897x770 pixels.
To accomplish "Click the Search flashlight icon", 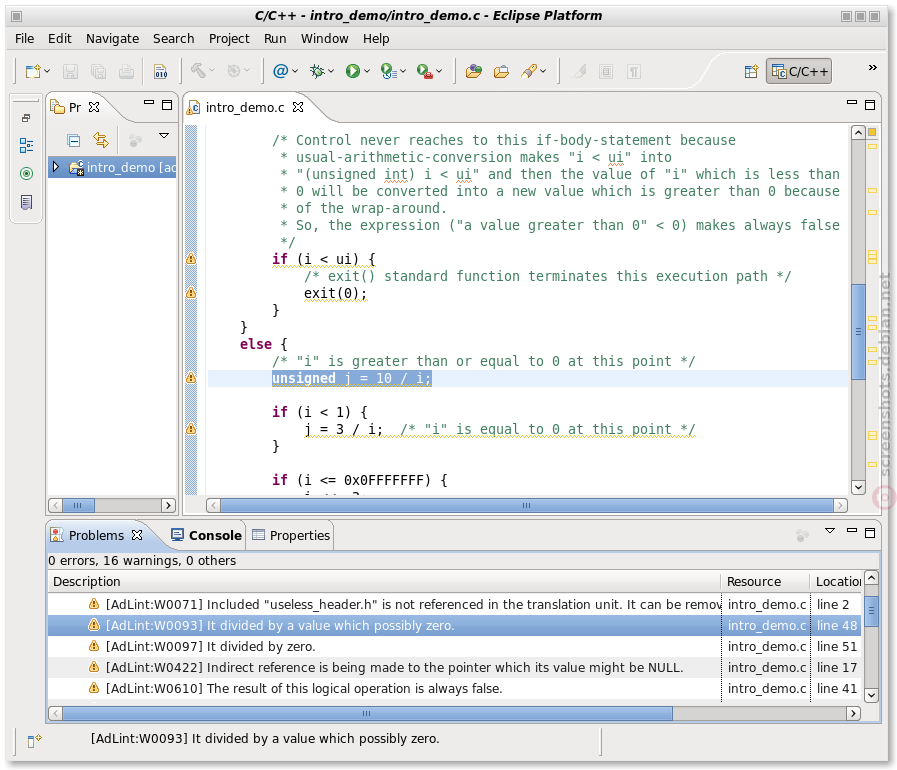I will [x=529, y=71].
